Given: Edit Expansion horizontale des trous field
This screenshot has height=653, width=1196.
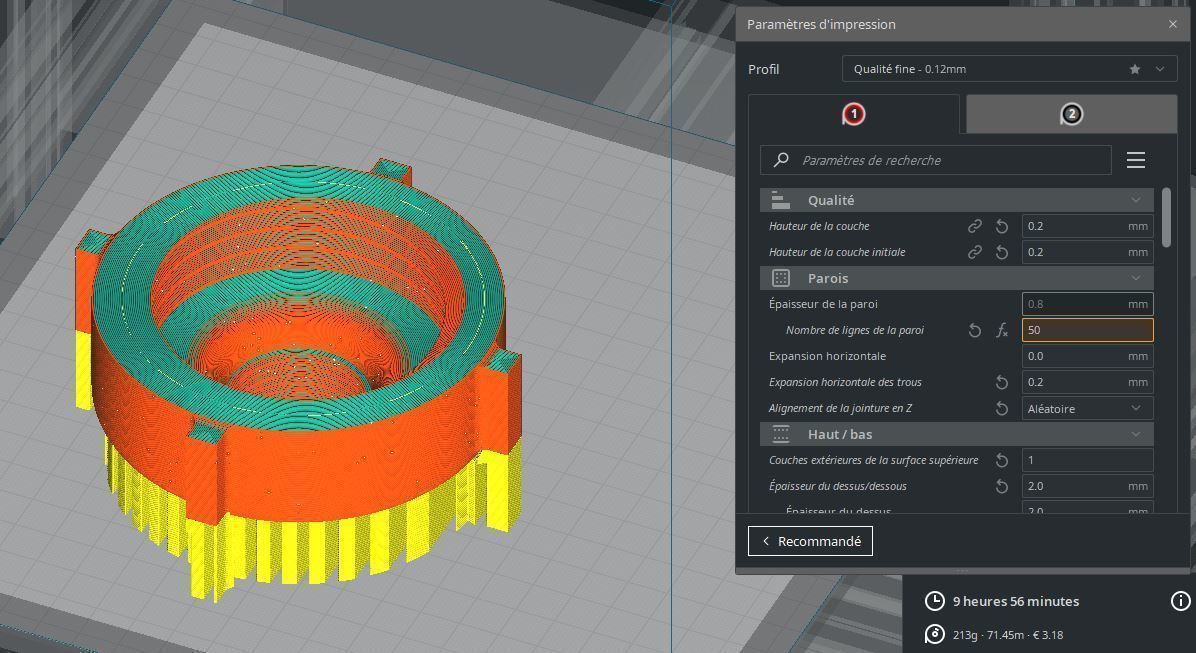Looking at the screenshot, I should point(1087,382).
